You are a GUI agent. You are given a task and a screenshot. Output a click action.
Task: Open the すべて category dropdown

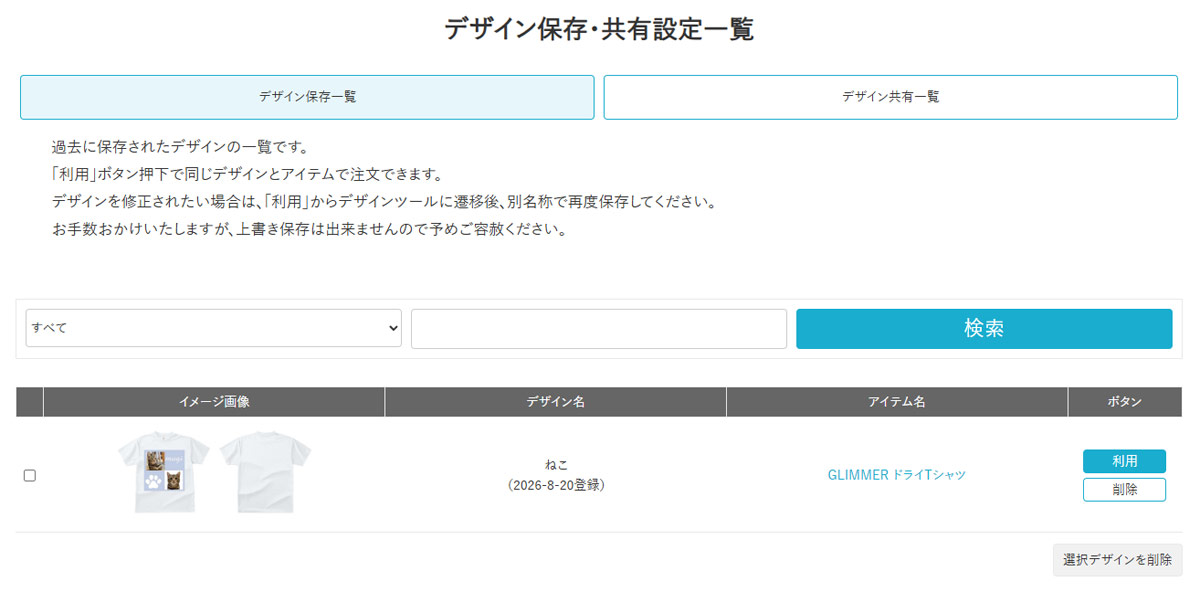[214, 328]
